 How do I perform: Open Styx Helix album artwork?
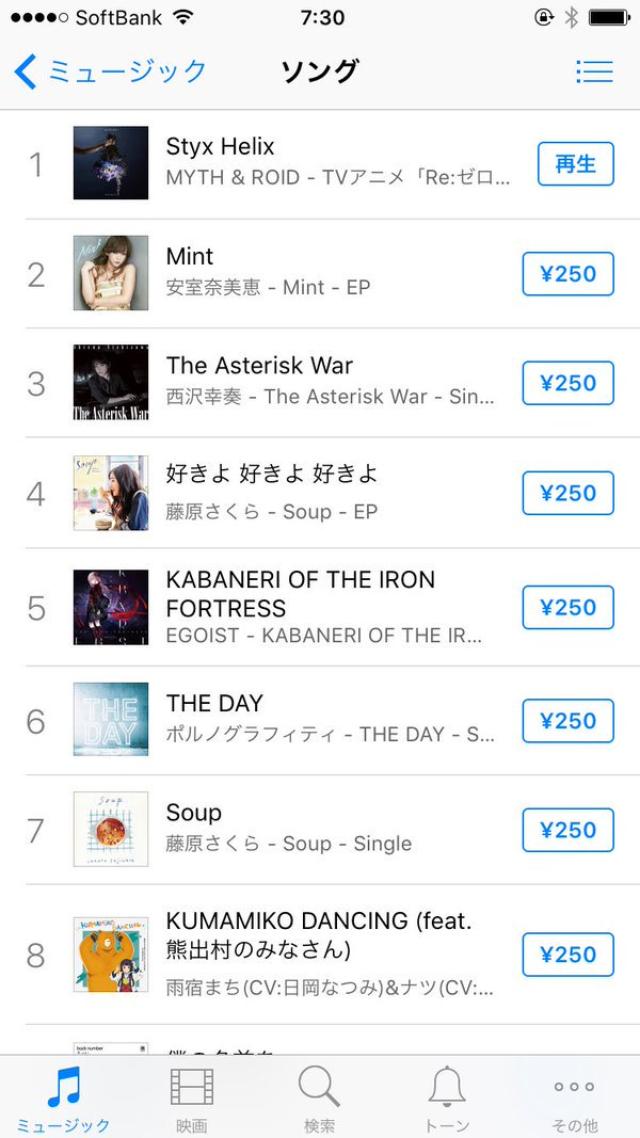[111, 163]
